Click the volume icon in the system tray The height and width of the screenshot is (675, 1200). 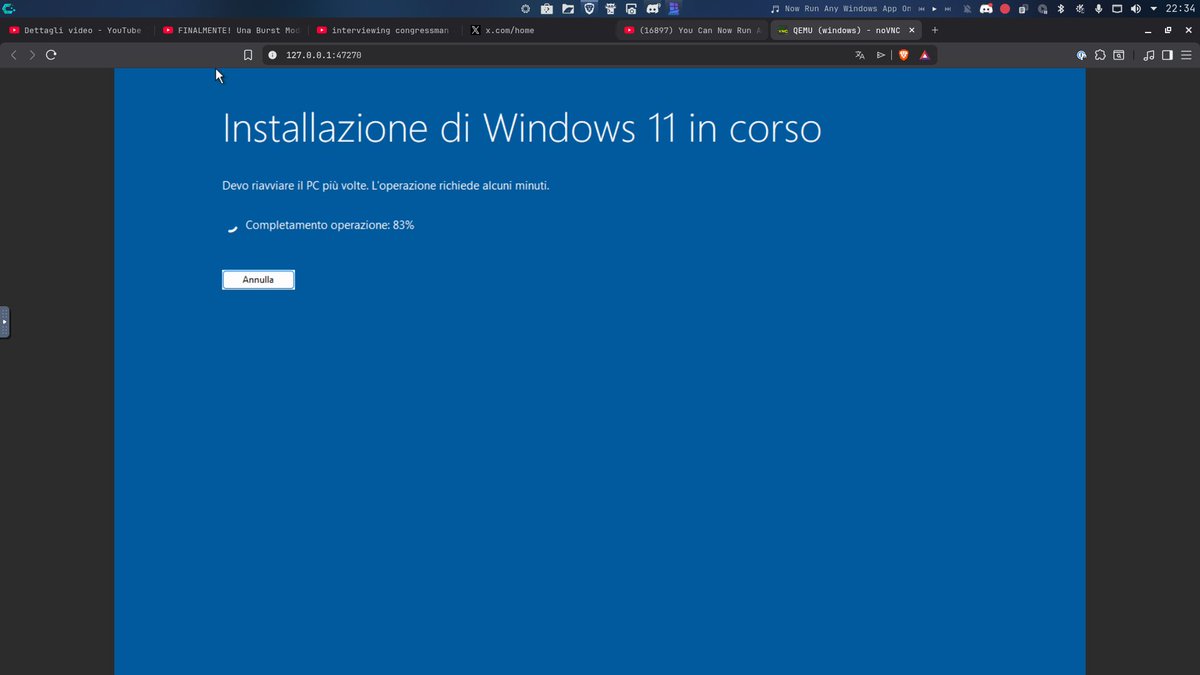click(x=1134, y=8)
